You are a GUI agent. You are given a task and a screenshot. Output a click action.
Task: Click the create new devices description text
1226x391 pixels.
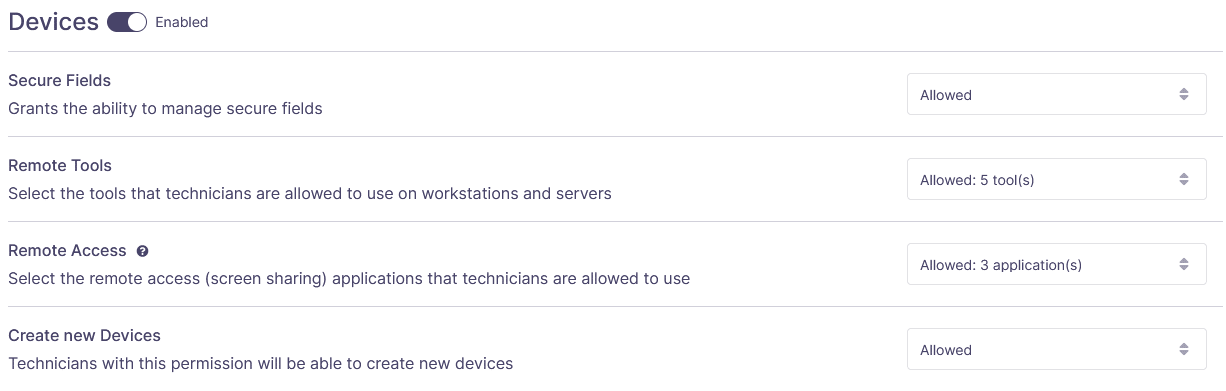261,363
